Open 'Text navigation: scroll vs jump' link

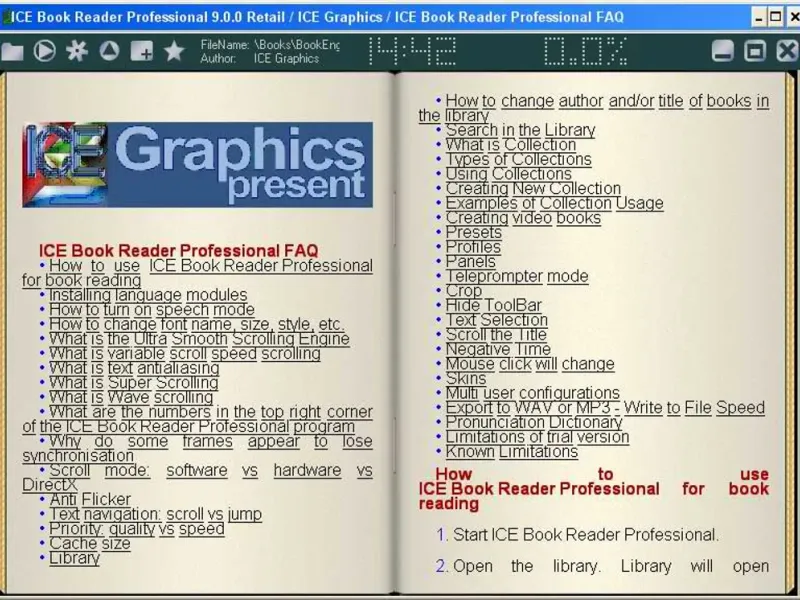coord(155,514)
